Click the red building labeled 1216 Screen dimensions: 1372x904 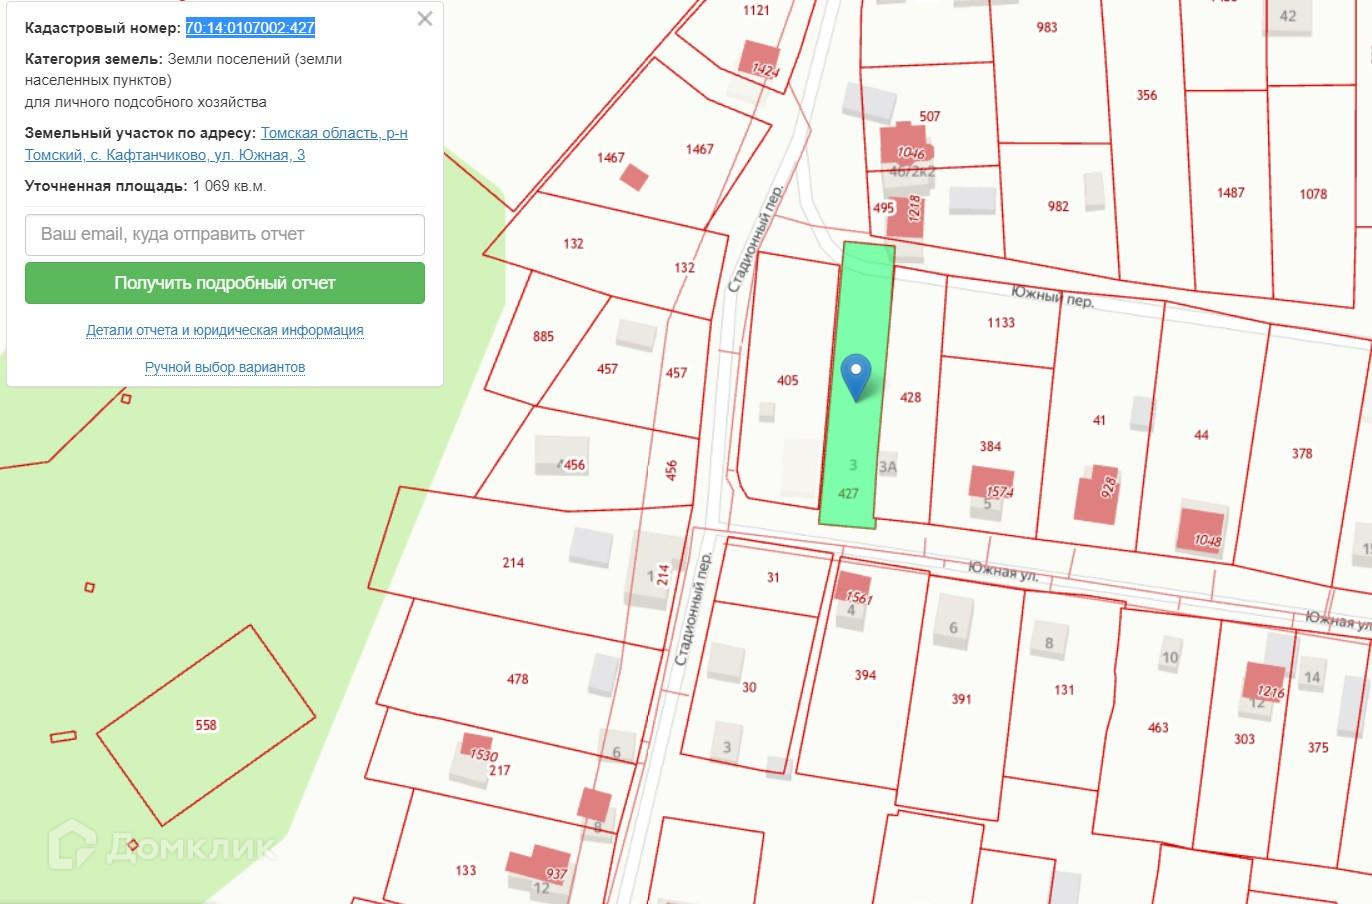click(1265, 683)
